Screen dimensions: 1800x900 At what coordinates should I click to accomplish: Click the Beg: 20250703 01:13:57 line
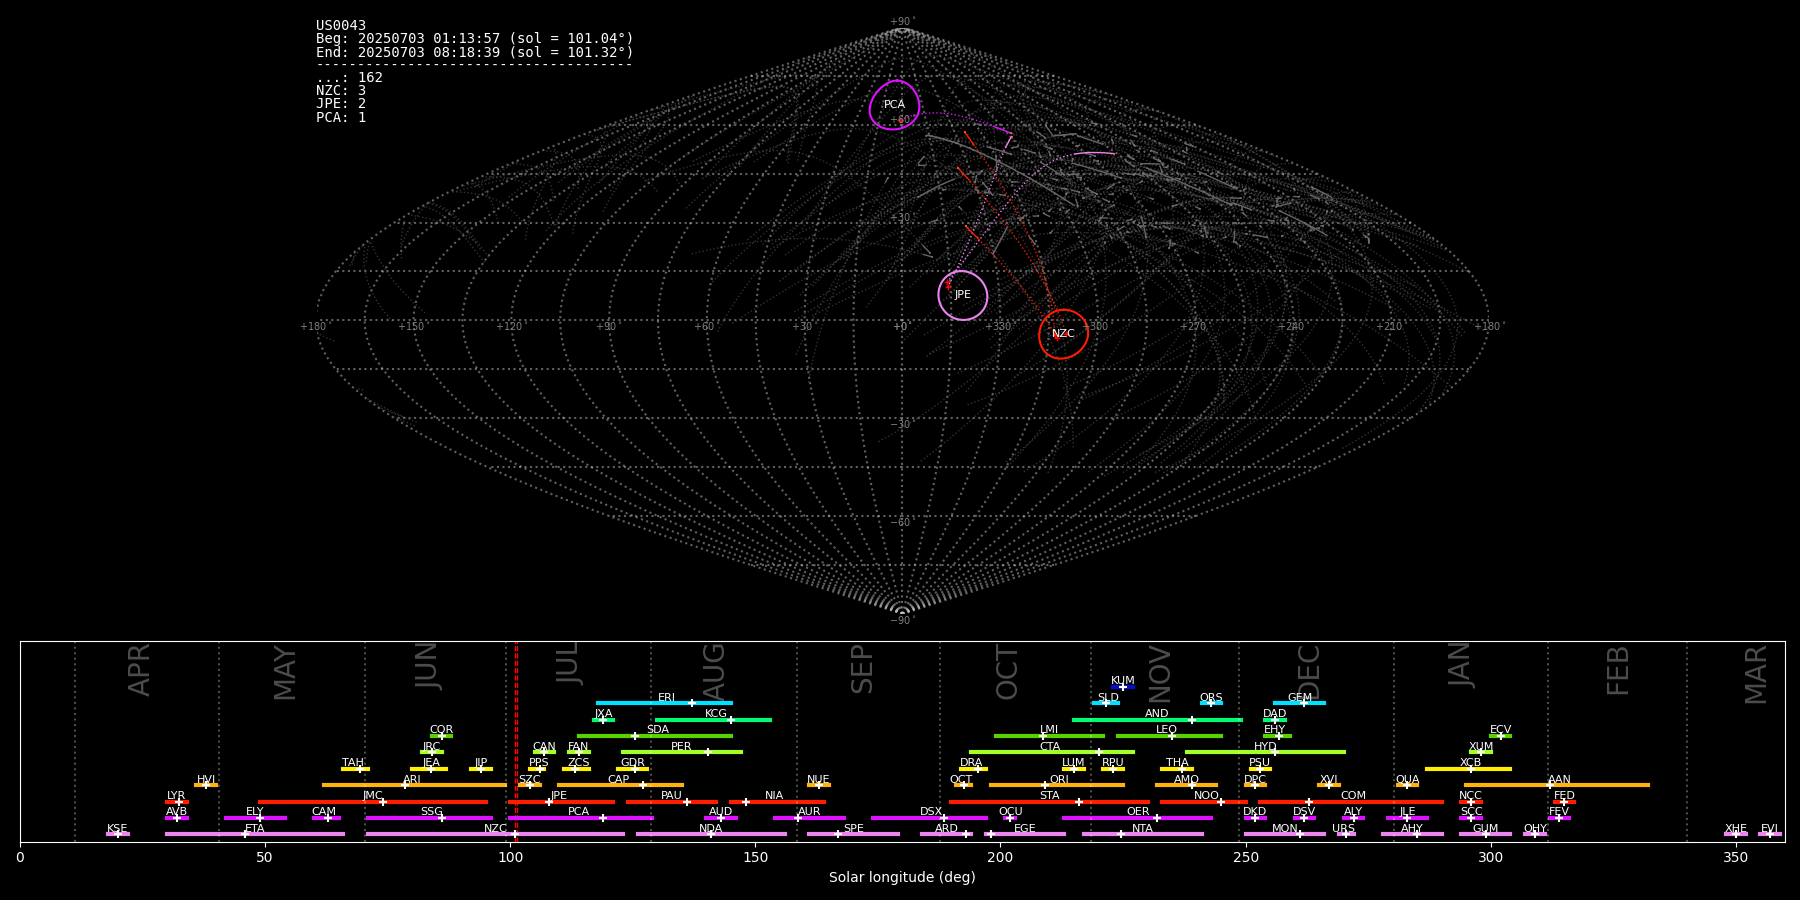[x=475, y=39]
